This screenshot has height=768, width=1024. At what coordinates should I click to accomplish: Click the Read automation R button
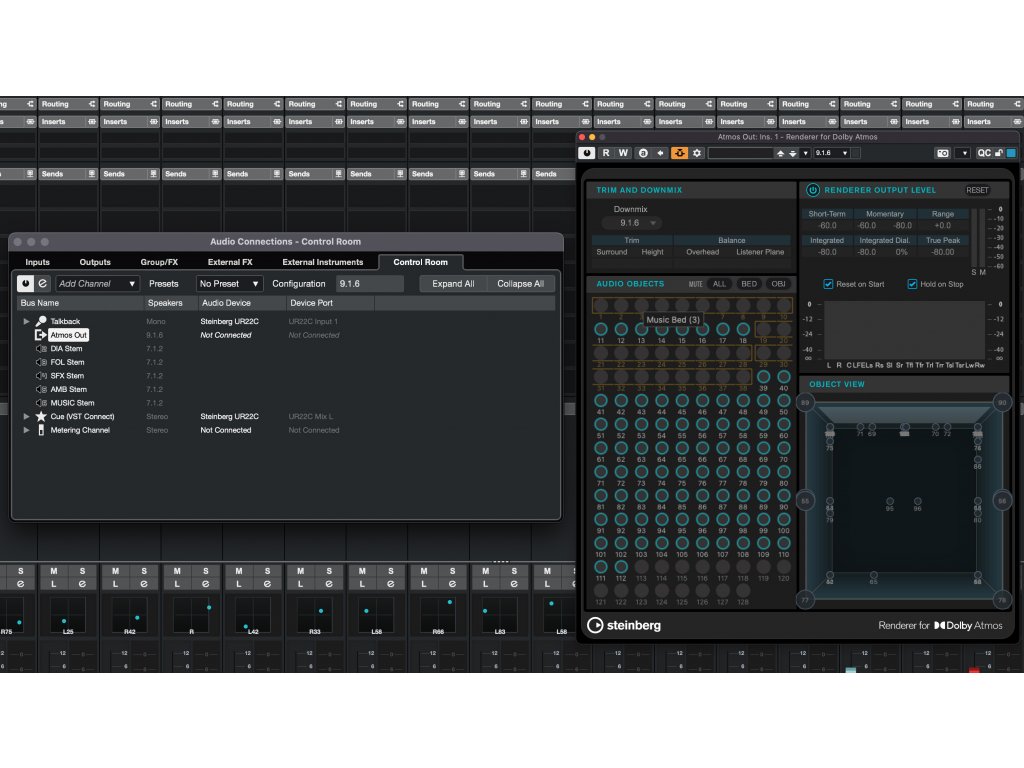[x=606, y=153]
